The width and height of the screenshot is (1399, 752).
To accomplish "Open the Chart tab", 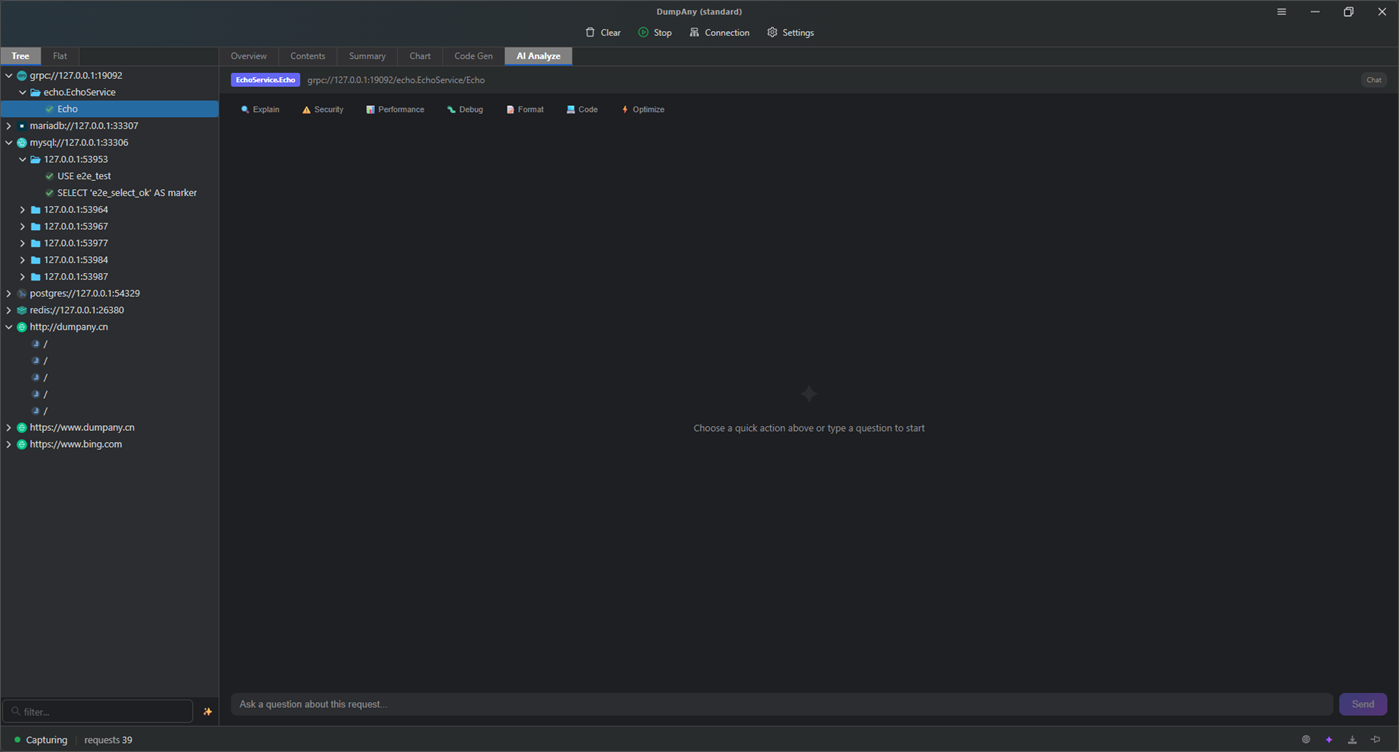I will point(420,56).
